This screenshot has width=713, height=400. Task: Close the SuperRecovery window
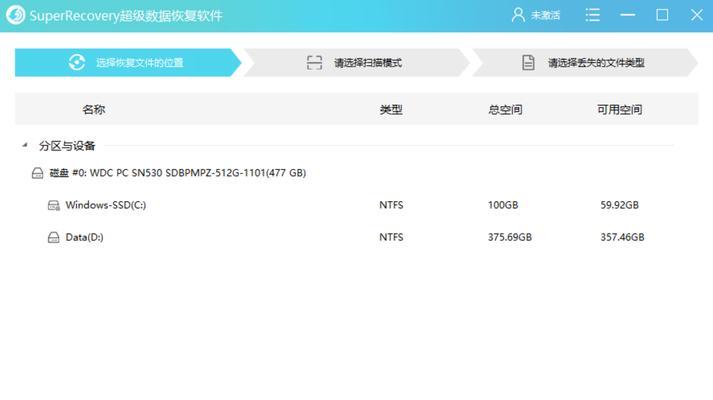coord(697,15)
